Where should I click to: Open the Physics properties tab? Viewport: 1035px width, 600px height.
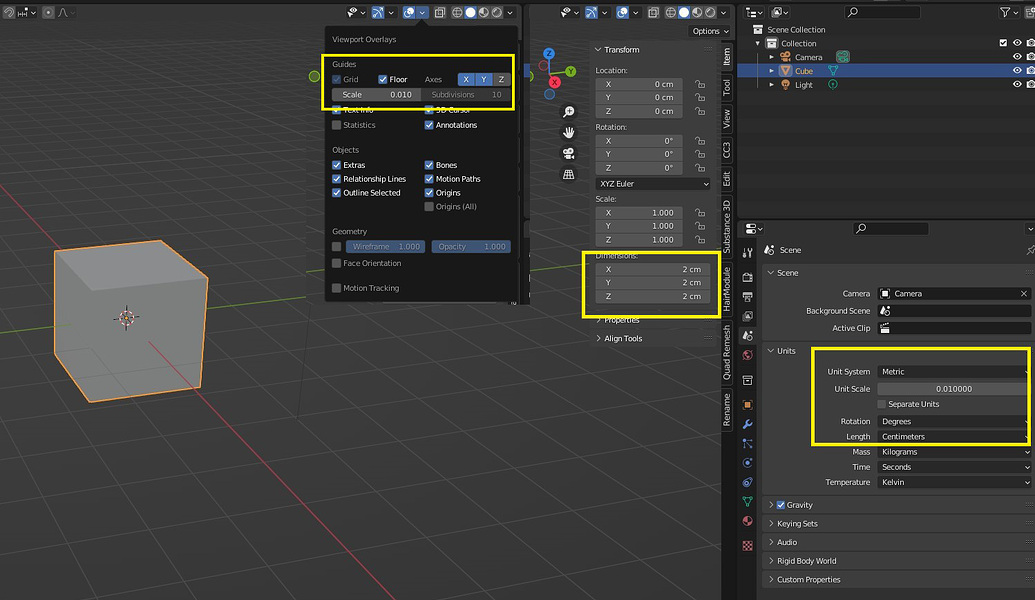pos(747,463)
